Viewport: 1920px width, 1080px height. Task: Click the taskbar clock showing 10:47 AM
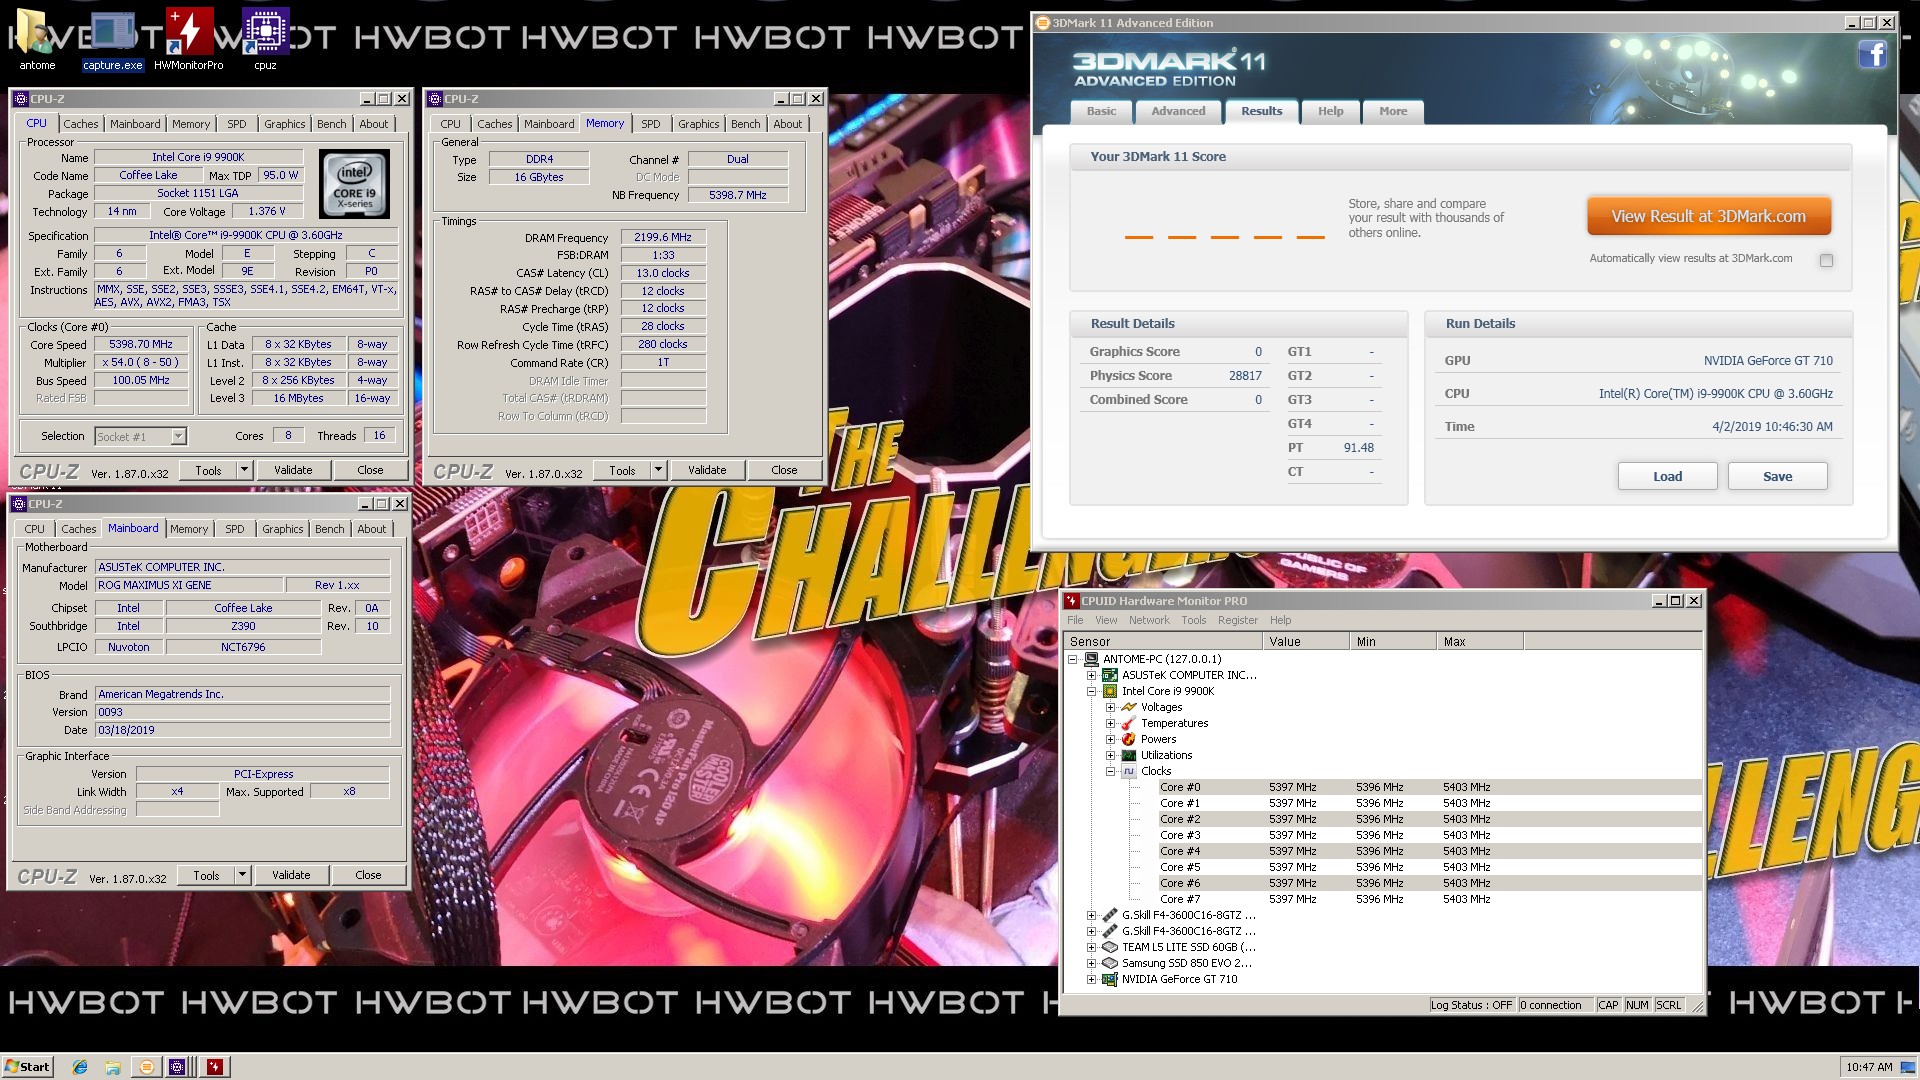(x=1869, y=1067)
